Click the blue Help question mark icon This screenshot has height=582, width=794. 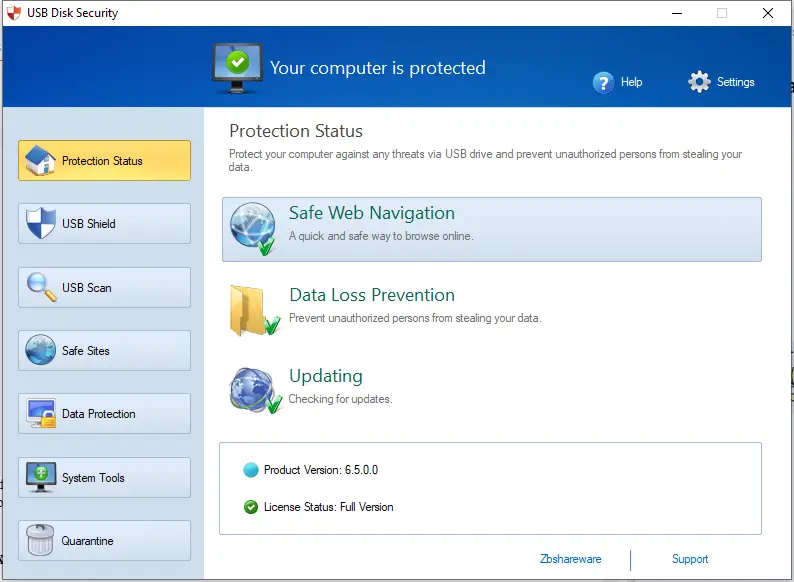pos(604,82)
